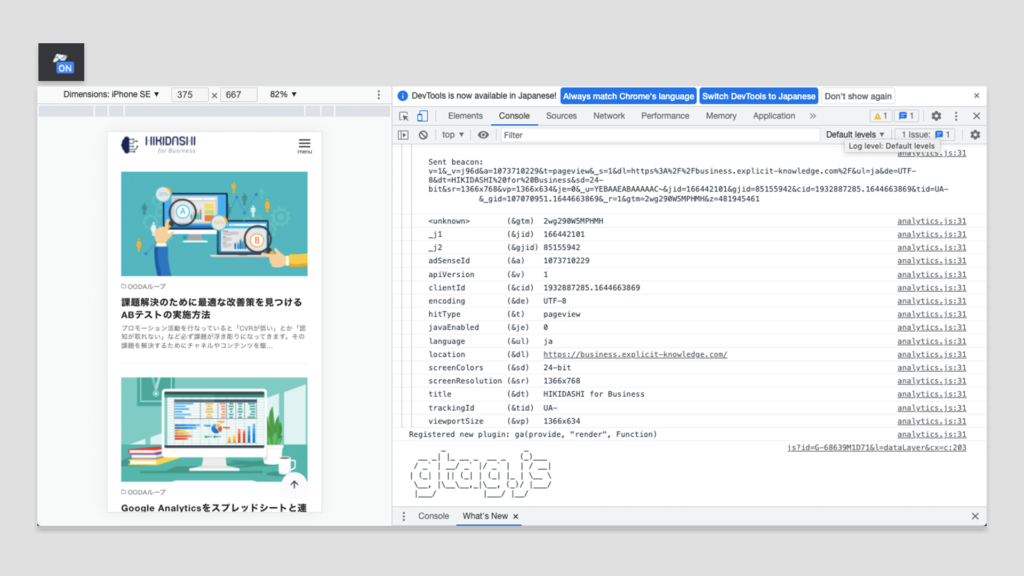Click the scroll-to-top arrow on the webpage
Screen dimensions: 1024x576
point(294,485)
